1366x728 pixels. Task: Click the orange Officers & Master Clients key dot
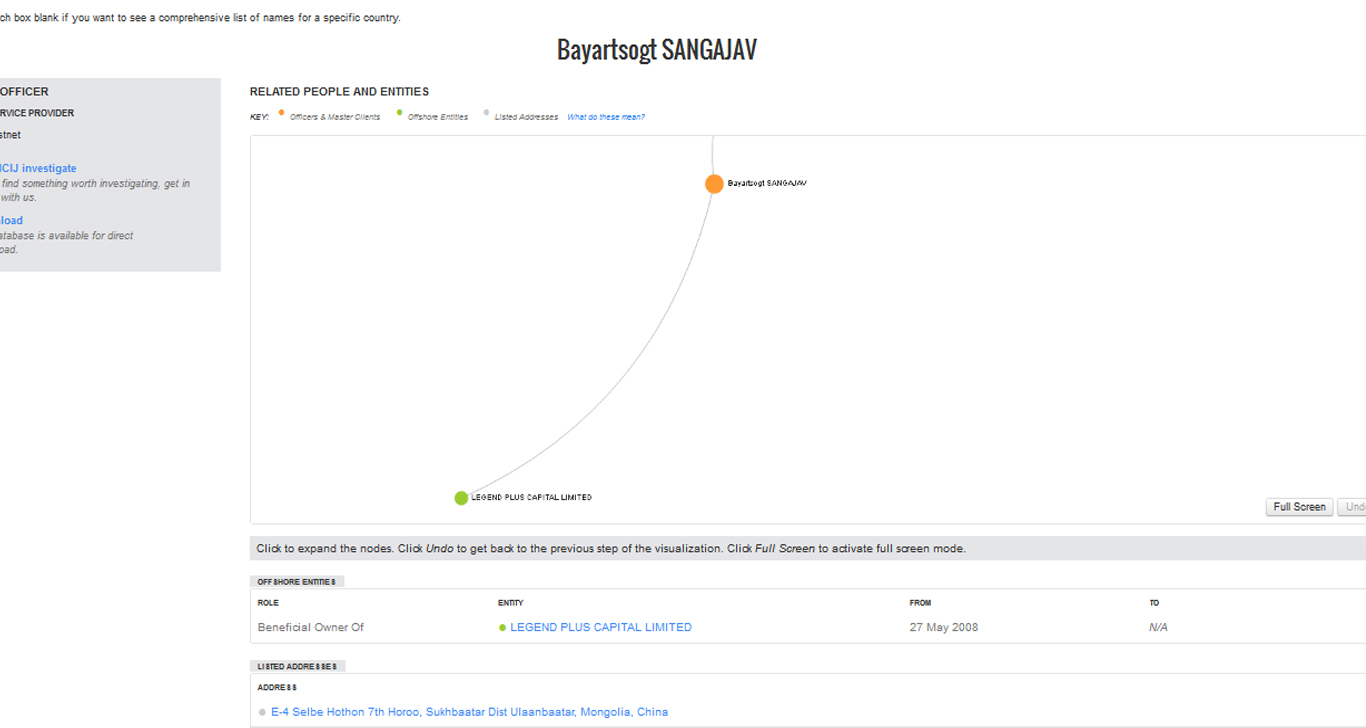[x=282, y=113]
